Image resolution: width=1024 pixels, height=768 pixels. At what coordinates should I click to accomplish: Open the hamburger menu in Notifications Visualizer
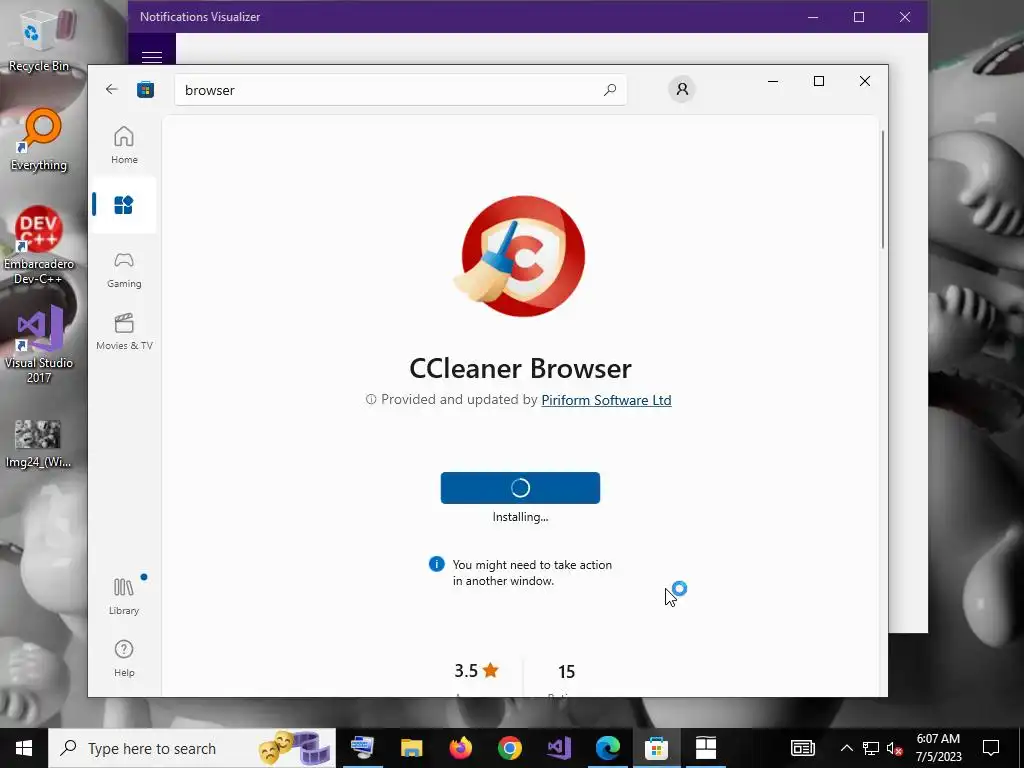pyautogui.click(x=152, y=56)
